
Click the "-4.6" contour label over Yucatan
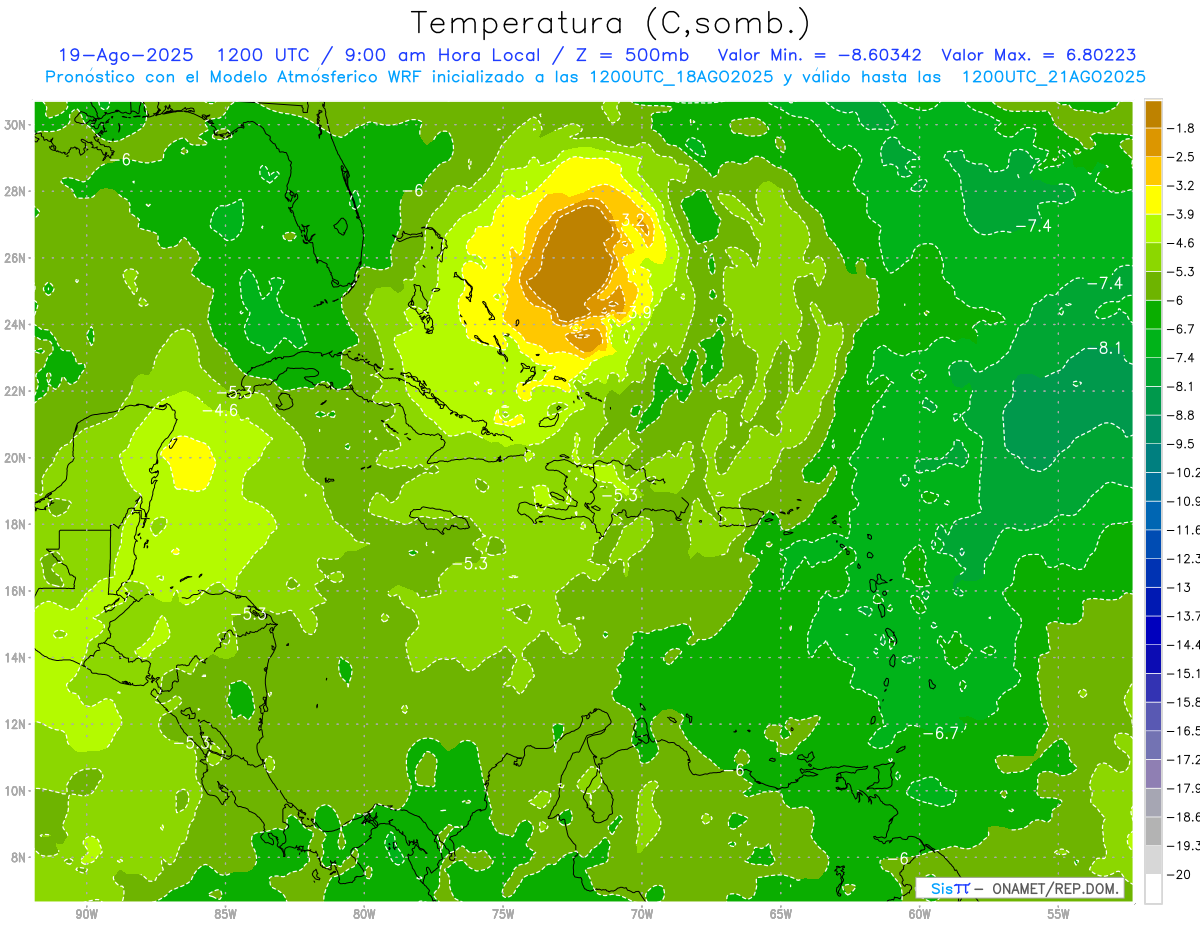[x=220, y=409]
